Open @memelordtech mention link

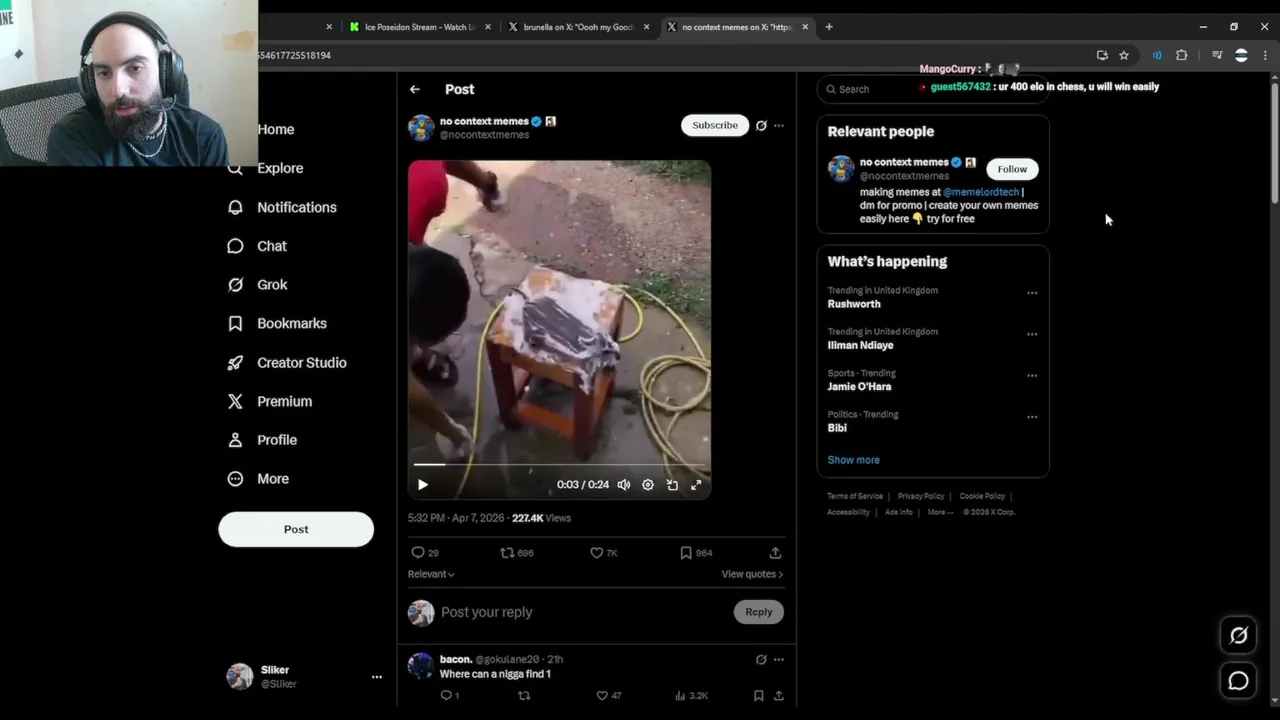tap(981, 192)
